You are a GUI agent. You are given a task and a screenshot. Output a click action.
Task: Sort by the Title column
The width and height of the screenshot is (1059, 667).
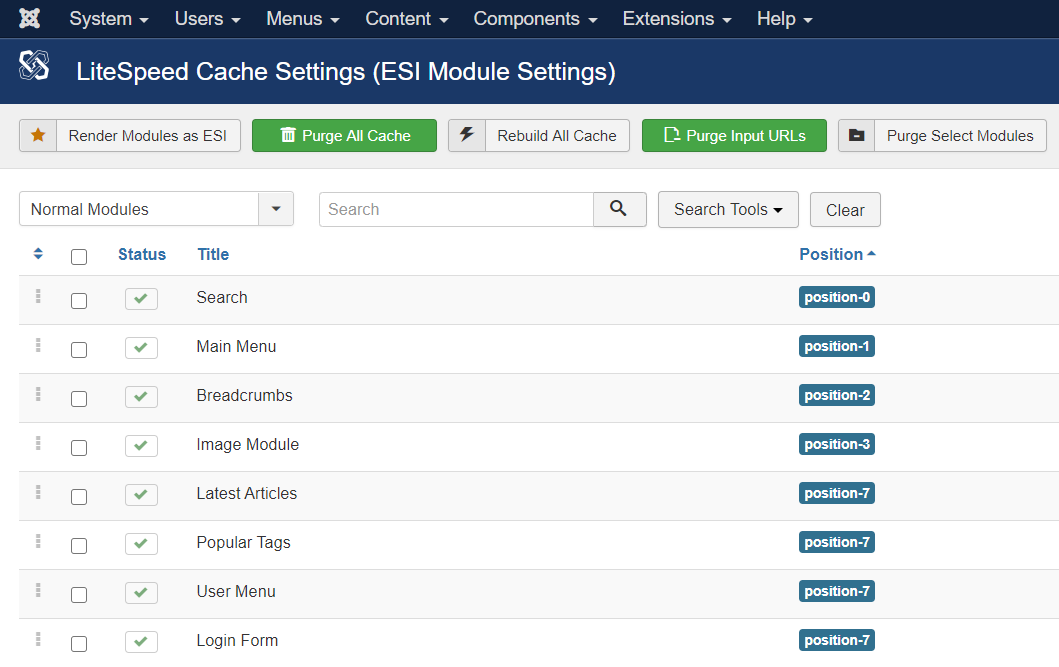[x=213, y=254]
